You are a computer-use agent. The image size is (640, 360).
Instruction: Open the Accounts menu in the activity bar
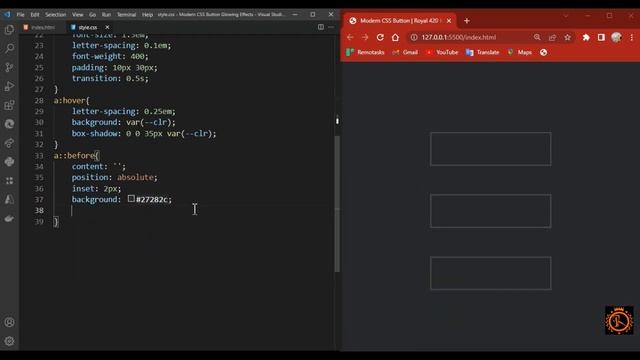(9, 322)
